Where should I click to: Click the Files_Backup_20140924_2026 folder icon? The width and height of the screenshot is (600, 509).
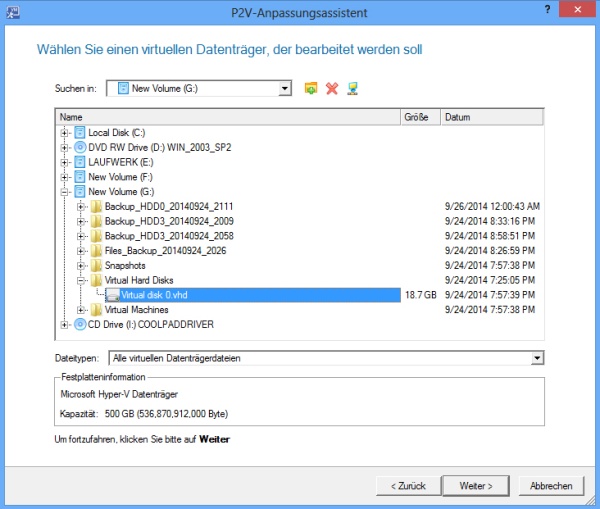(96, 251)
